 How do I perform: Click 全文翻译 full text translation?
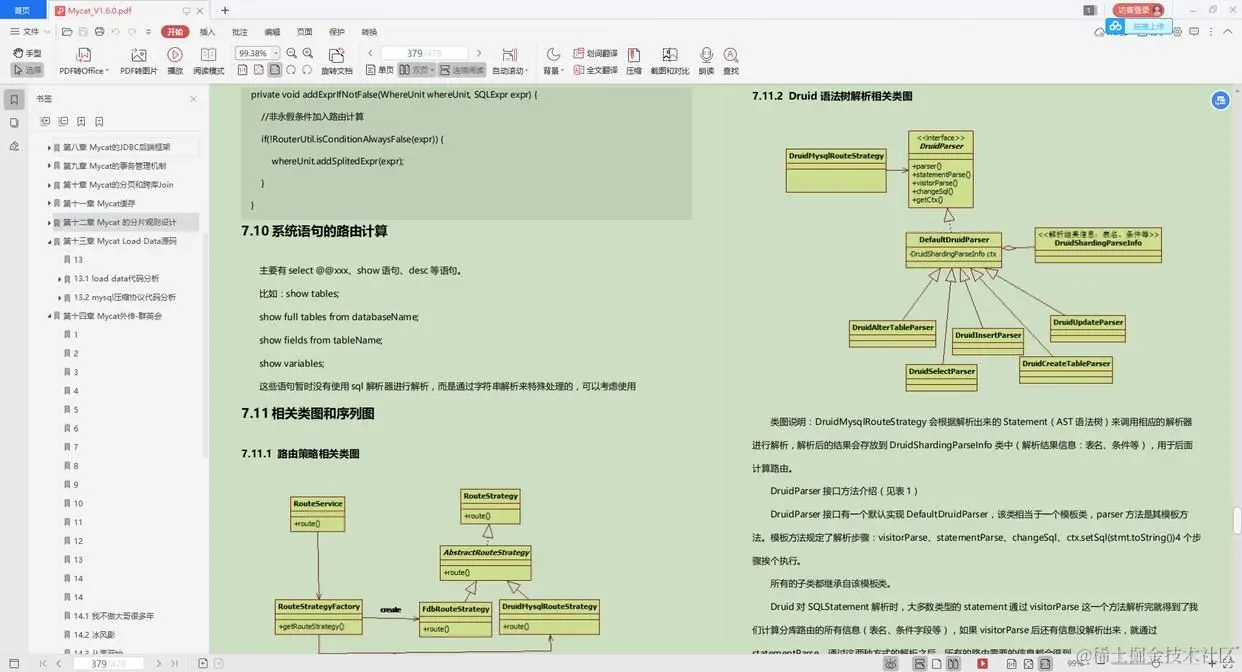(x=595, y=70)
